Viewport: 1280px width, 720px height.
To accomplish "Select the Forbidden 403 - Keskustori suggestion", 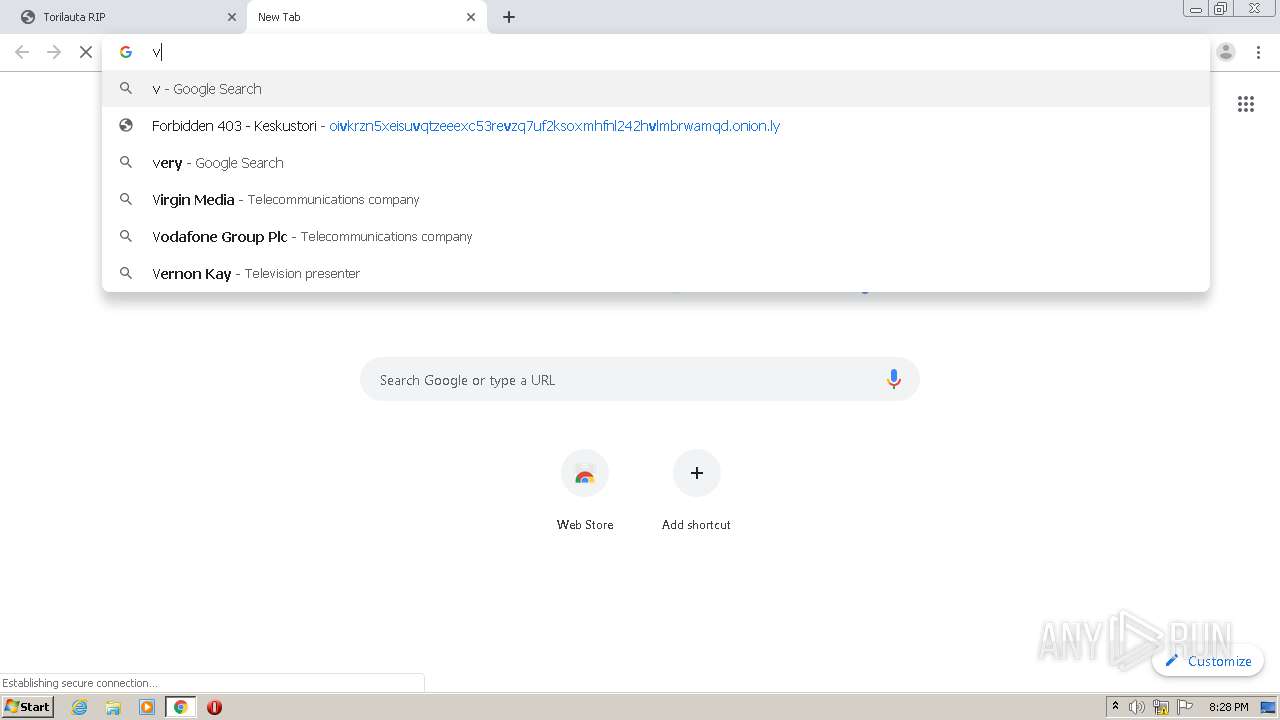I will [656, 126].
